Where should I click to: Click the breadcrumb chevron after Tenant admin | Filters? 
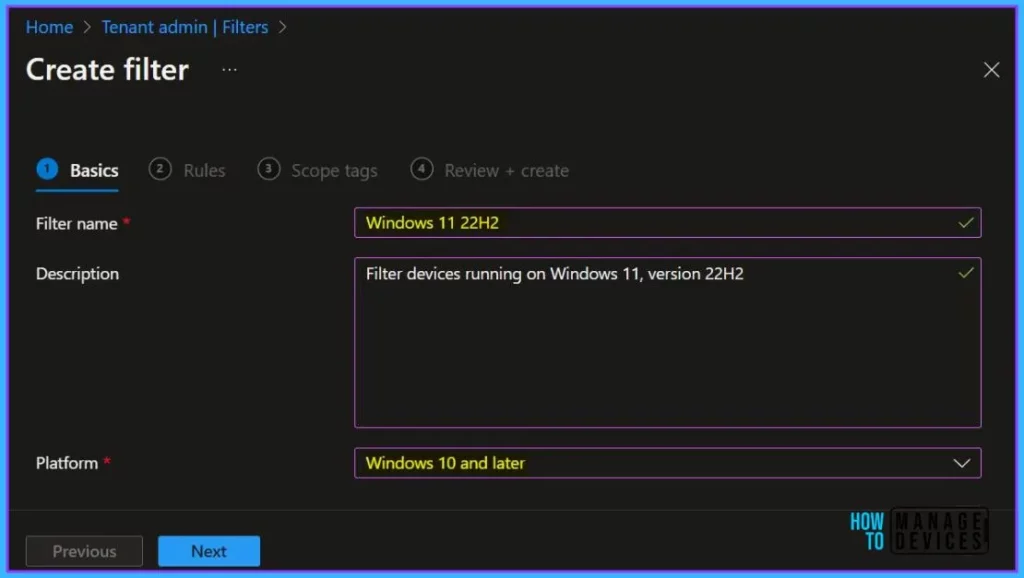(x=282, y=27)
